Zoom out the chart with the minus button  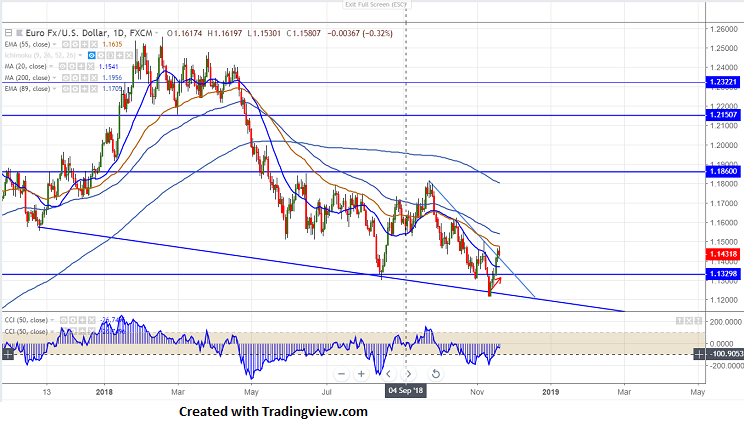point(342,374)
